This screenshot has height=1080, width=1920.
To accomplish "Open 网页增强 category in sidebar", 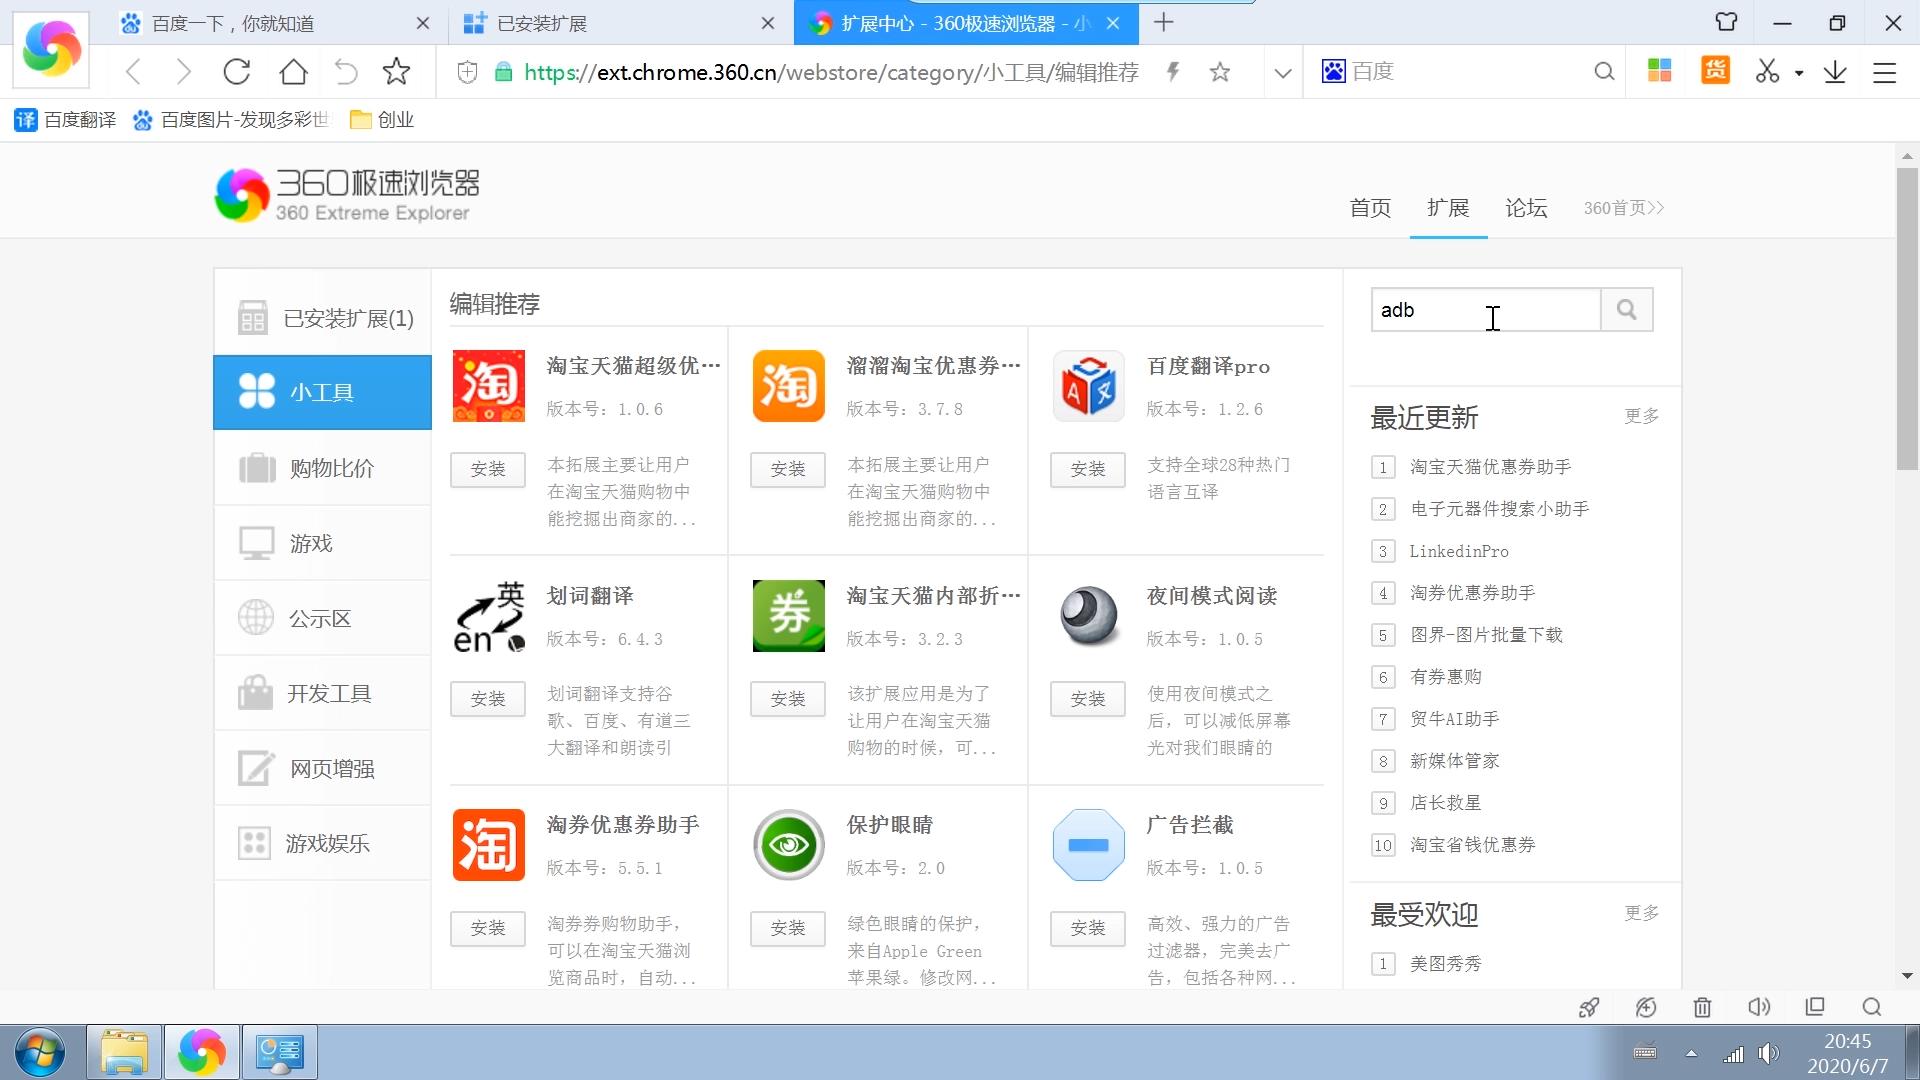I will [x=322, y=768].
